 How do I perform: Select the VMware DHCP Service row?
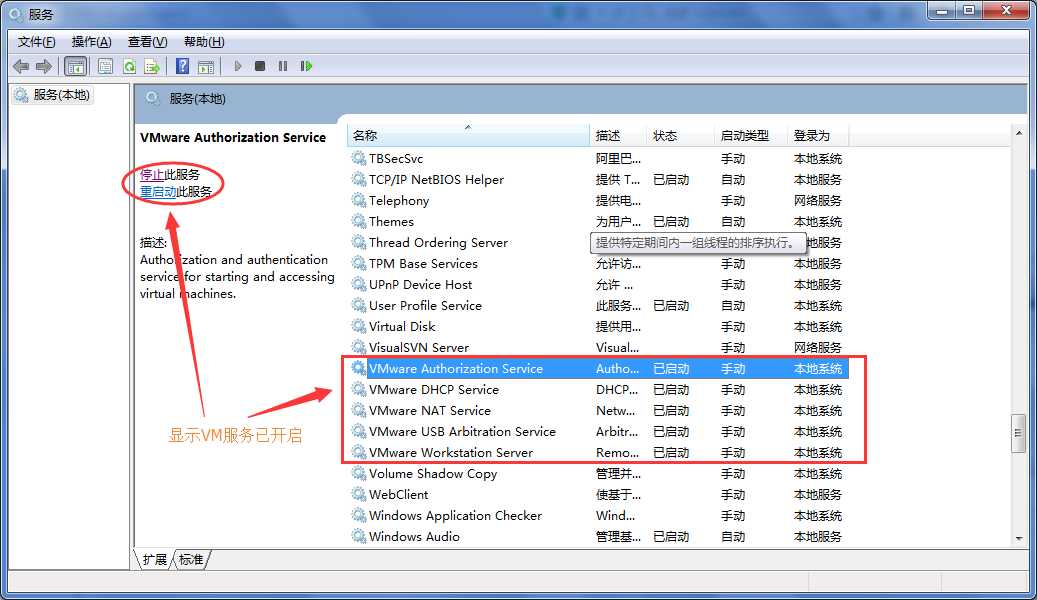[x=597, y=389]
